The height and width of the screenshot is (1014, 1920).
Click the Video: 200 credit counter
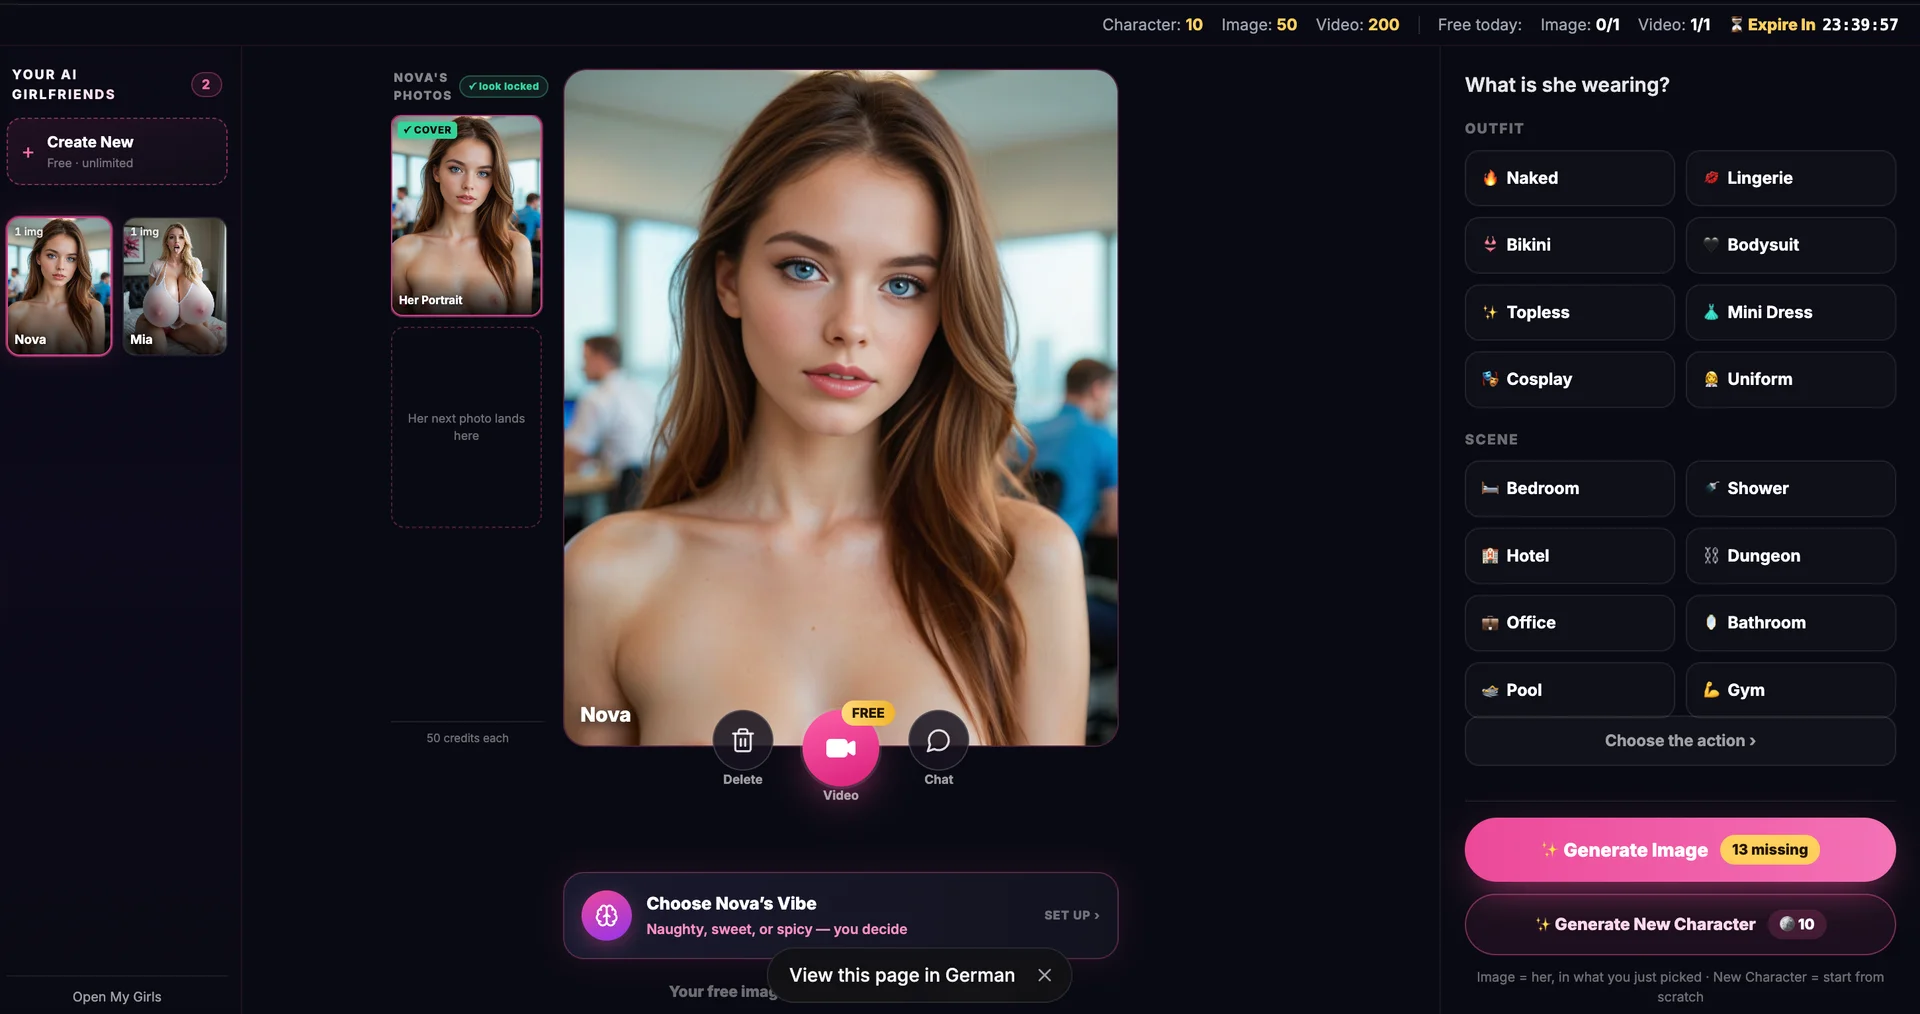(x=1357, y=24)
